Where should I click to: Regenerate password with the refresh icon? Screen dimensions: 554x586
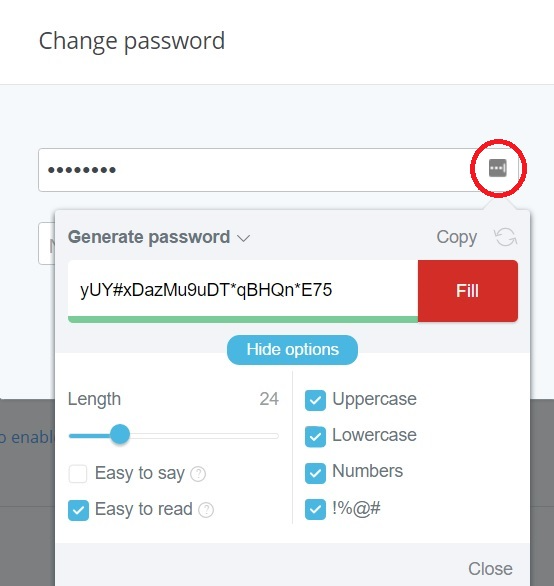point(505,237)
